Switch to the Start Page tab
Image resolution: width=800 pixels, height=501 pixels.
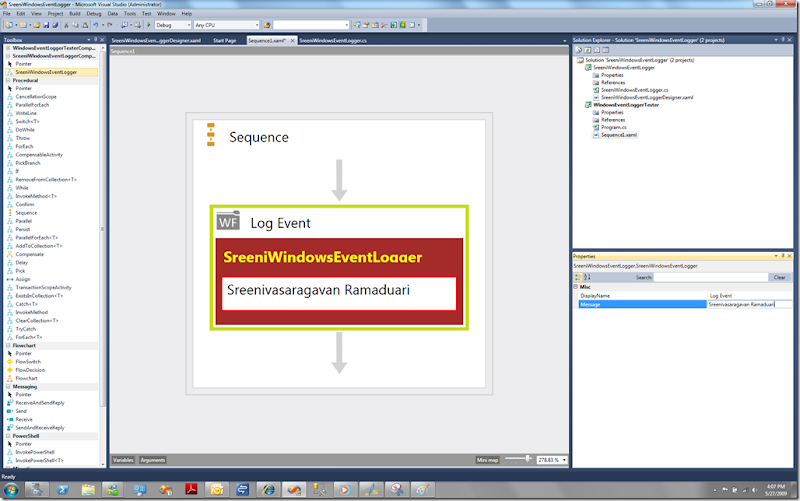(x=224, y=40)
